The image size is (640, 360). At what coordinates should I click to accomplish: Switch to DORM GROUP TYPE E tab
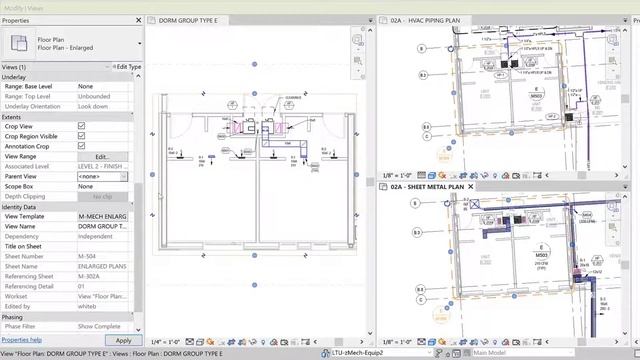point(188,20)
